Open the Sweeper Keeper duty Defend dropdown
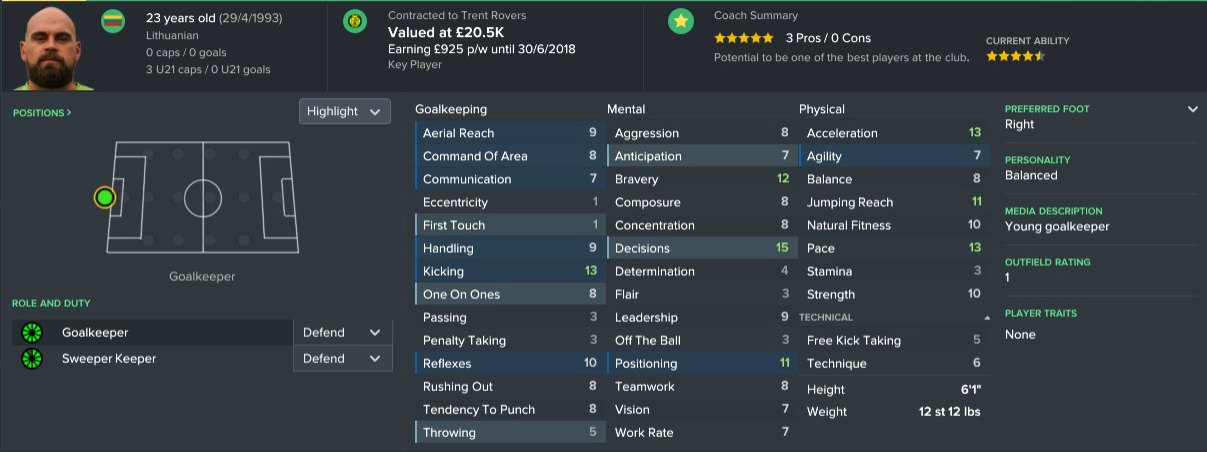Image resolution: width=1207 pixels, height=452 pixels. (342, 358)
